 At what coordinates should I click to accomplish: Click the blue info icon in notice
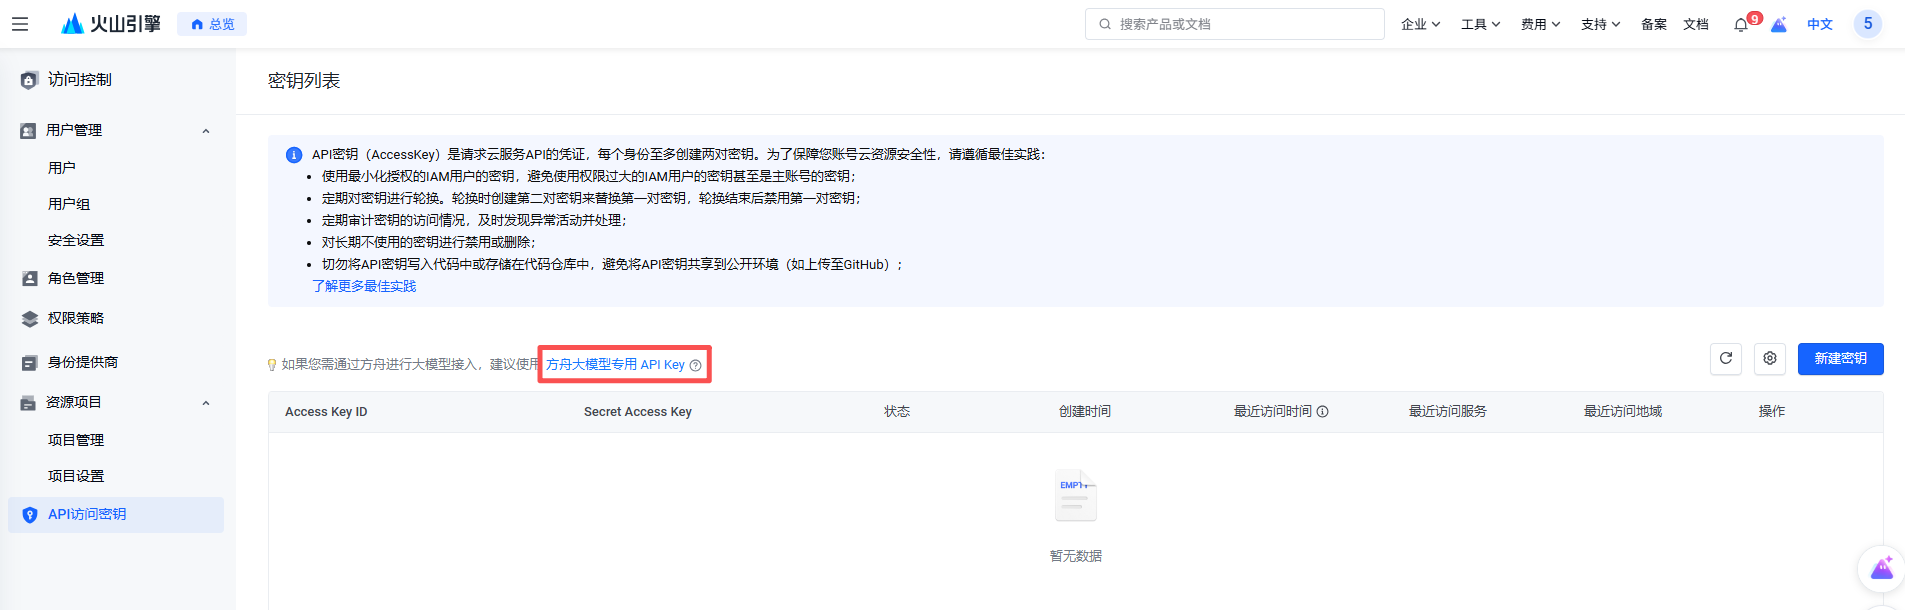[294, 155]
